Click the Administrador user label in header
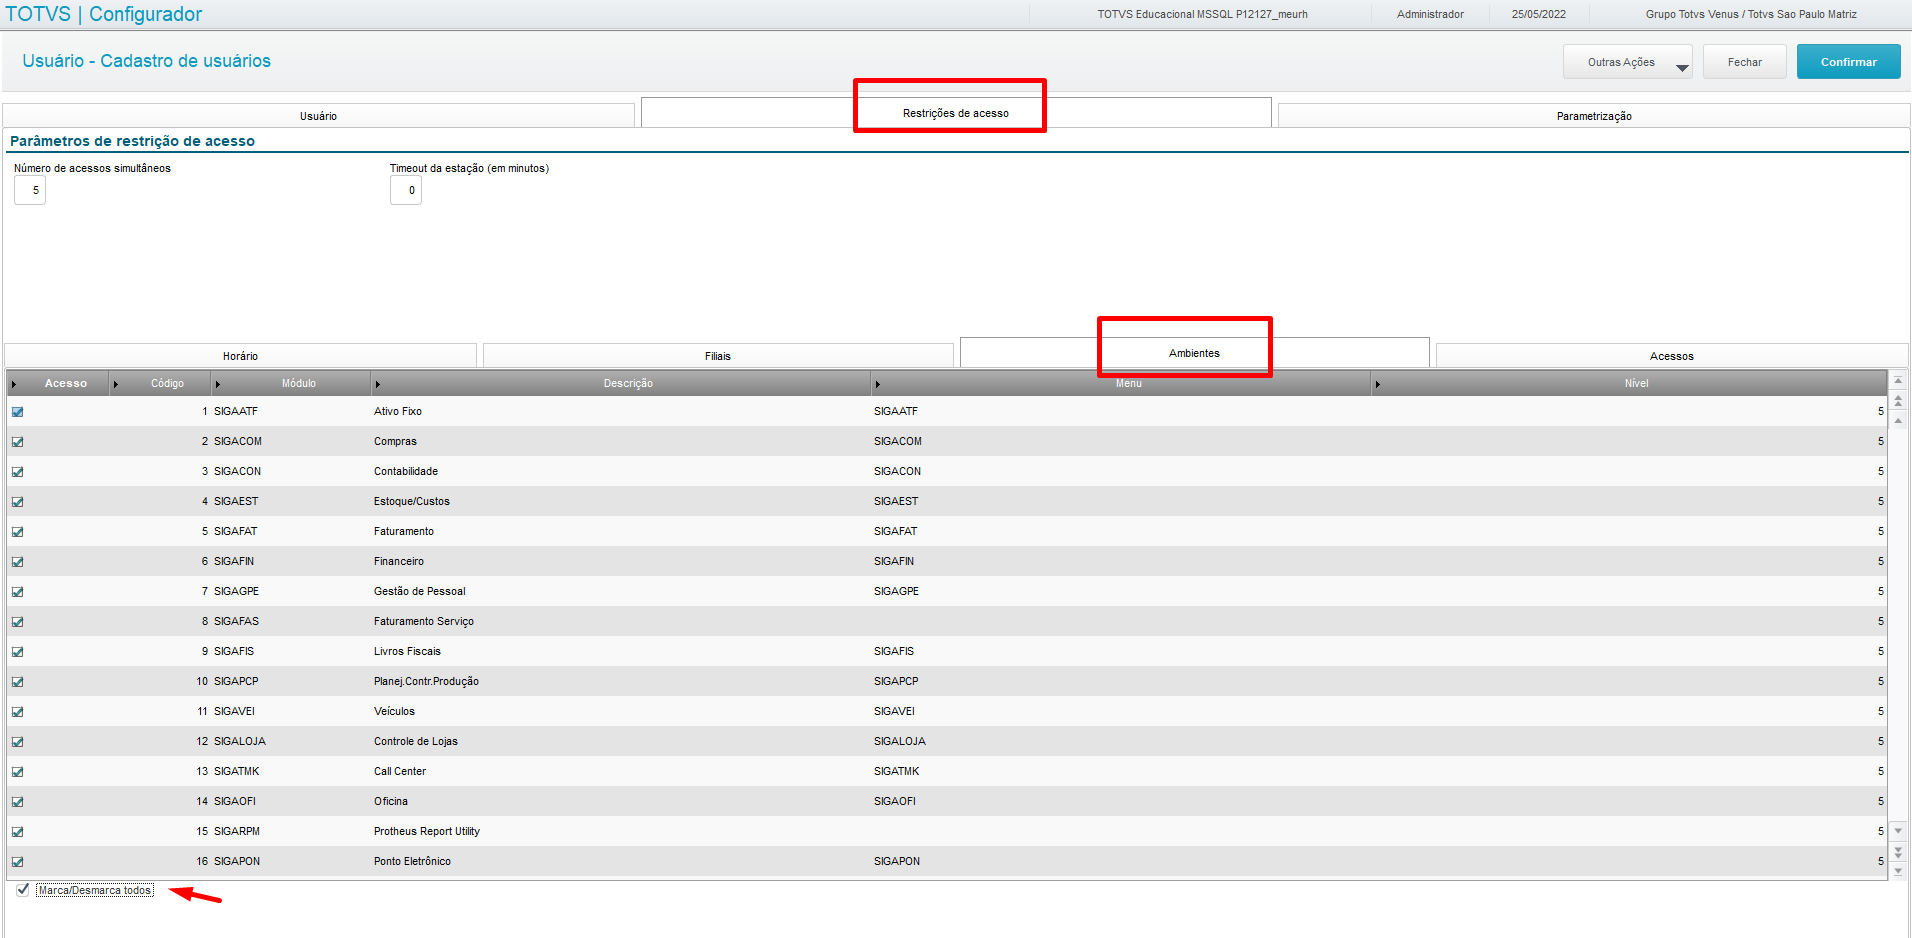This screenshot has width=1912, height=938. (1430, 14)
